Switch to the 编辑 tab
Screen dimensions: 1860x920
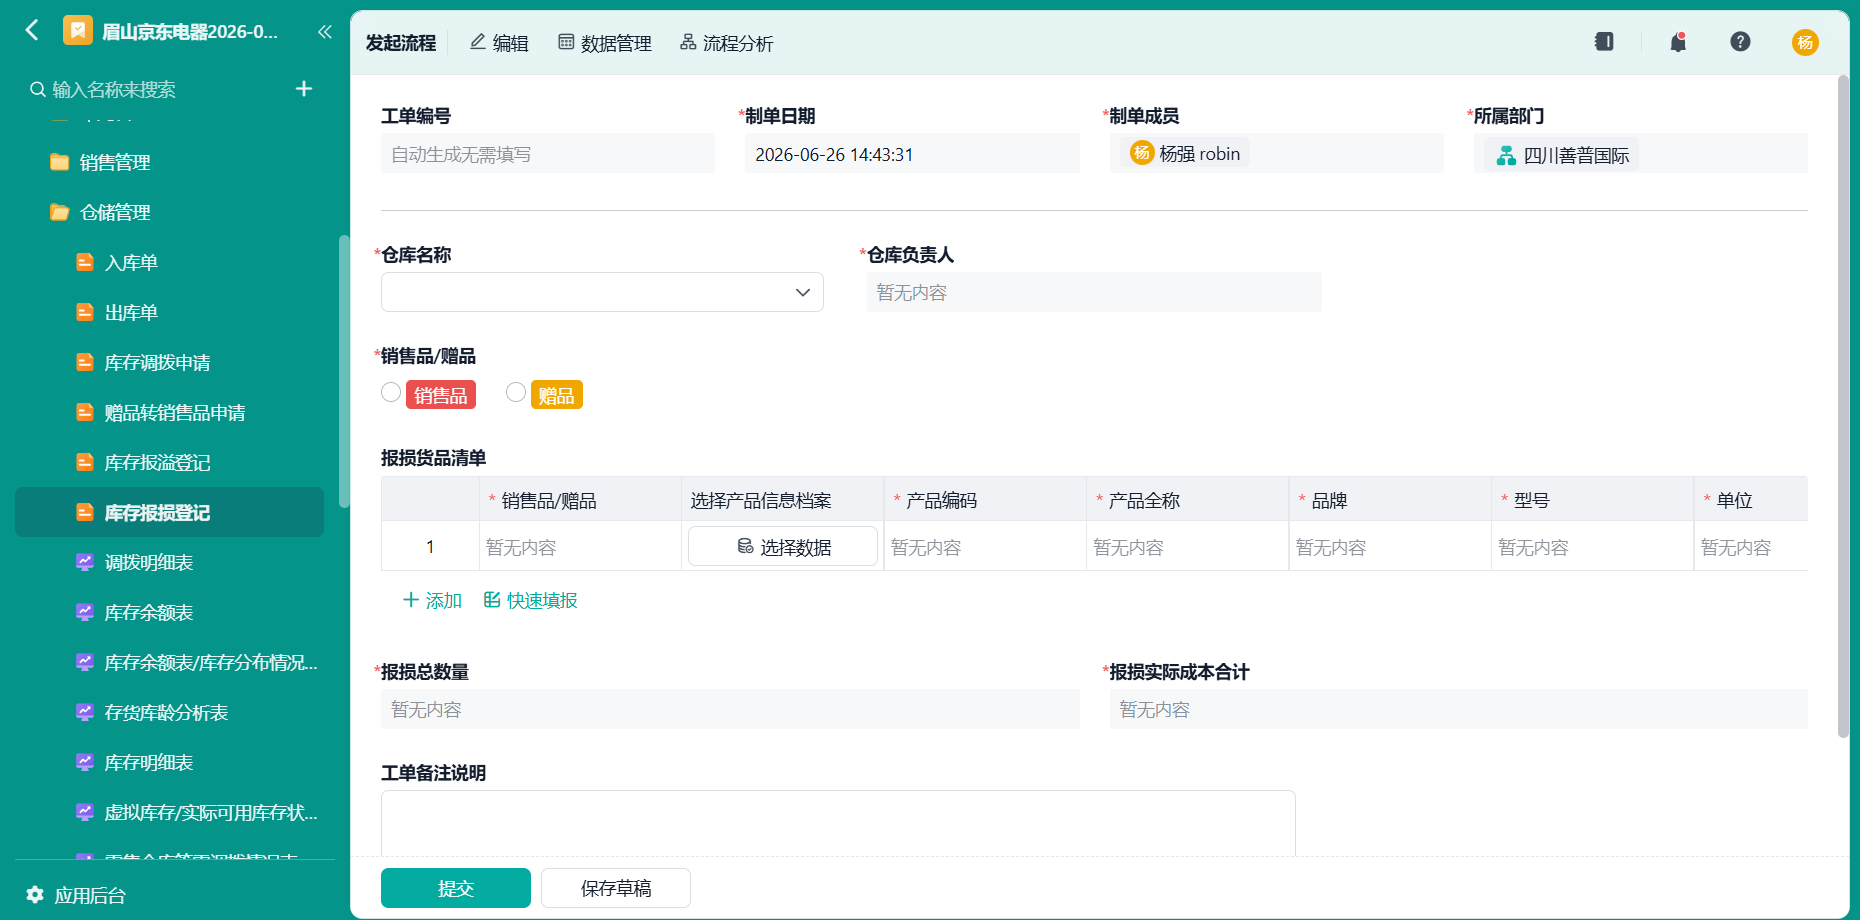499,43
